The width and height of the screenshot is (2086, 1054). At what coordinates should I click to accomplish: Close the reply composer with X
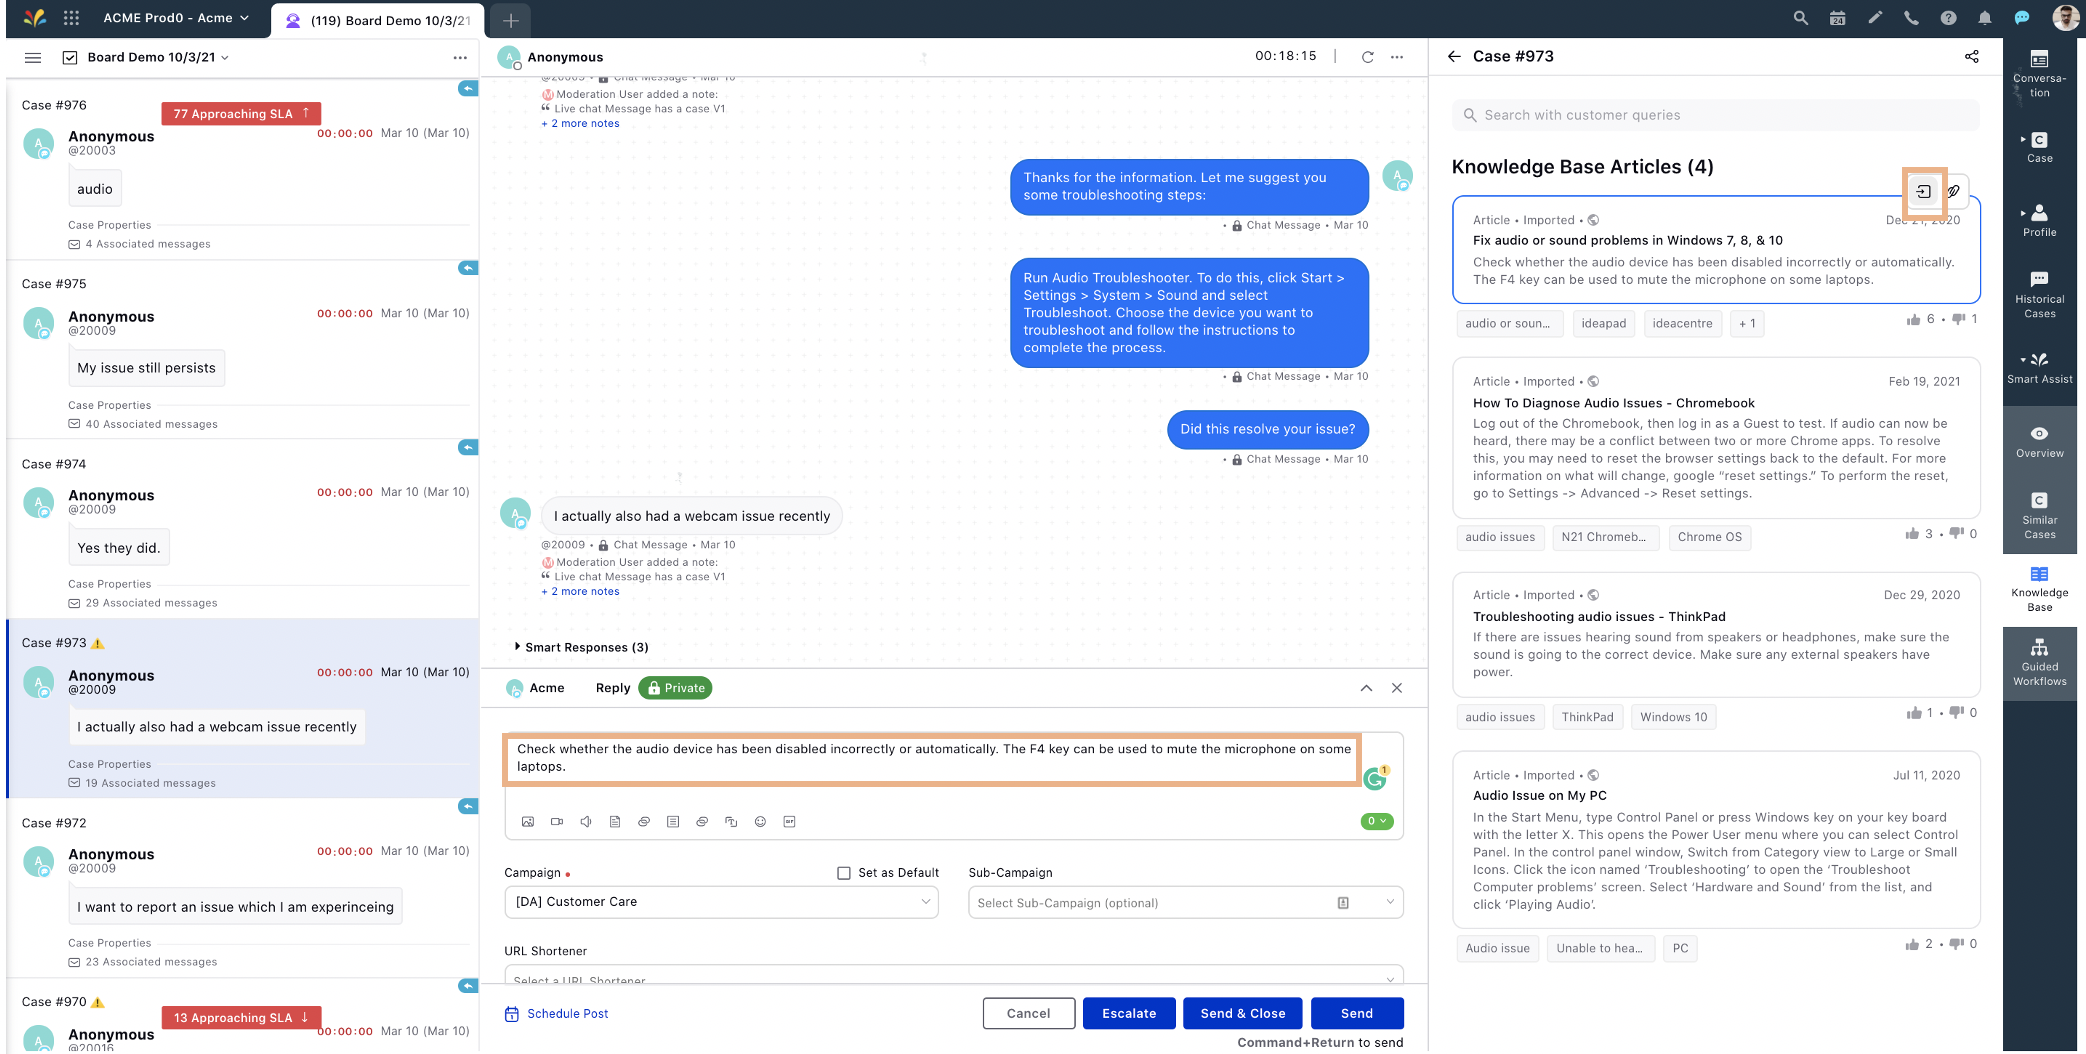(1397, 688)
